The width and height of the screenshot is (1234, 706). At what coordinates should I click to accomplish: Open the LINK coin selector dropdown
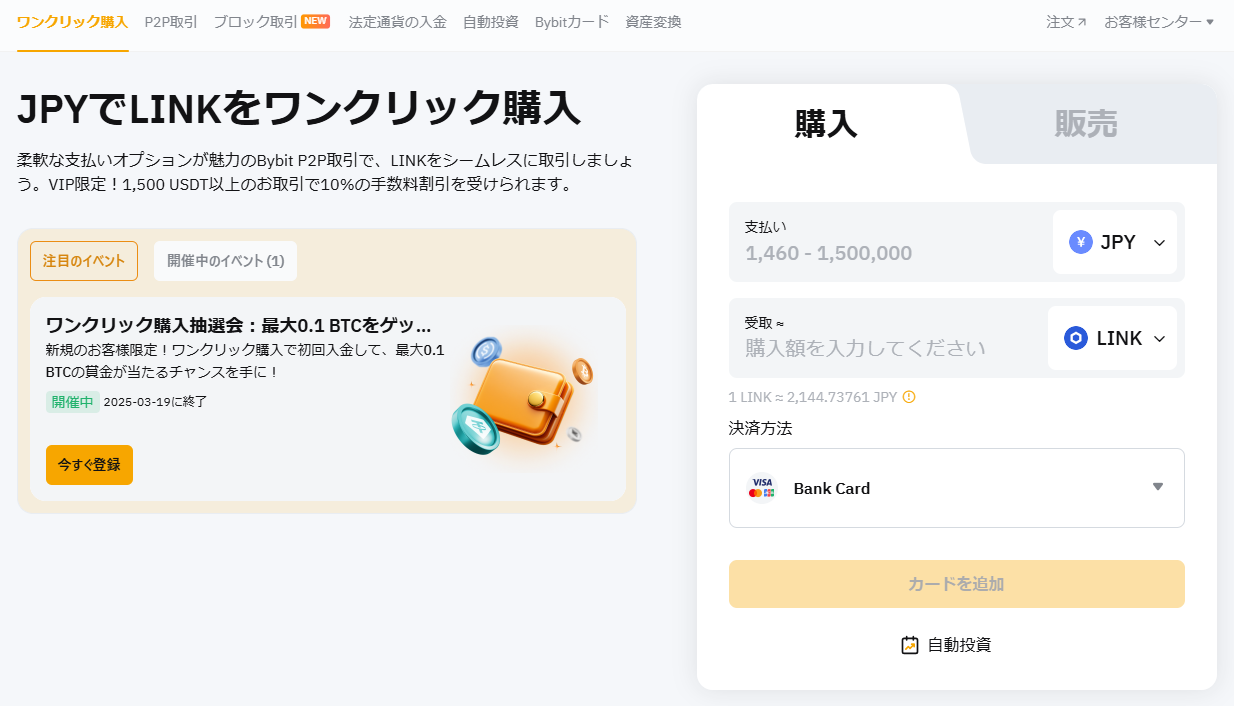pos(1159,338)
